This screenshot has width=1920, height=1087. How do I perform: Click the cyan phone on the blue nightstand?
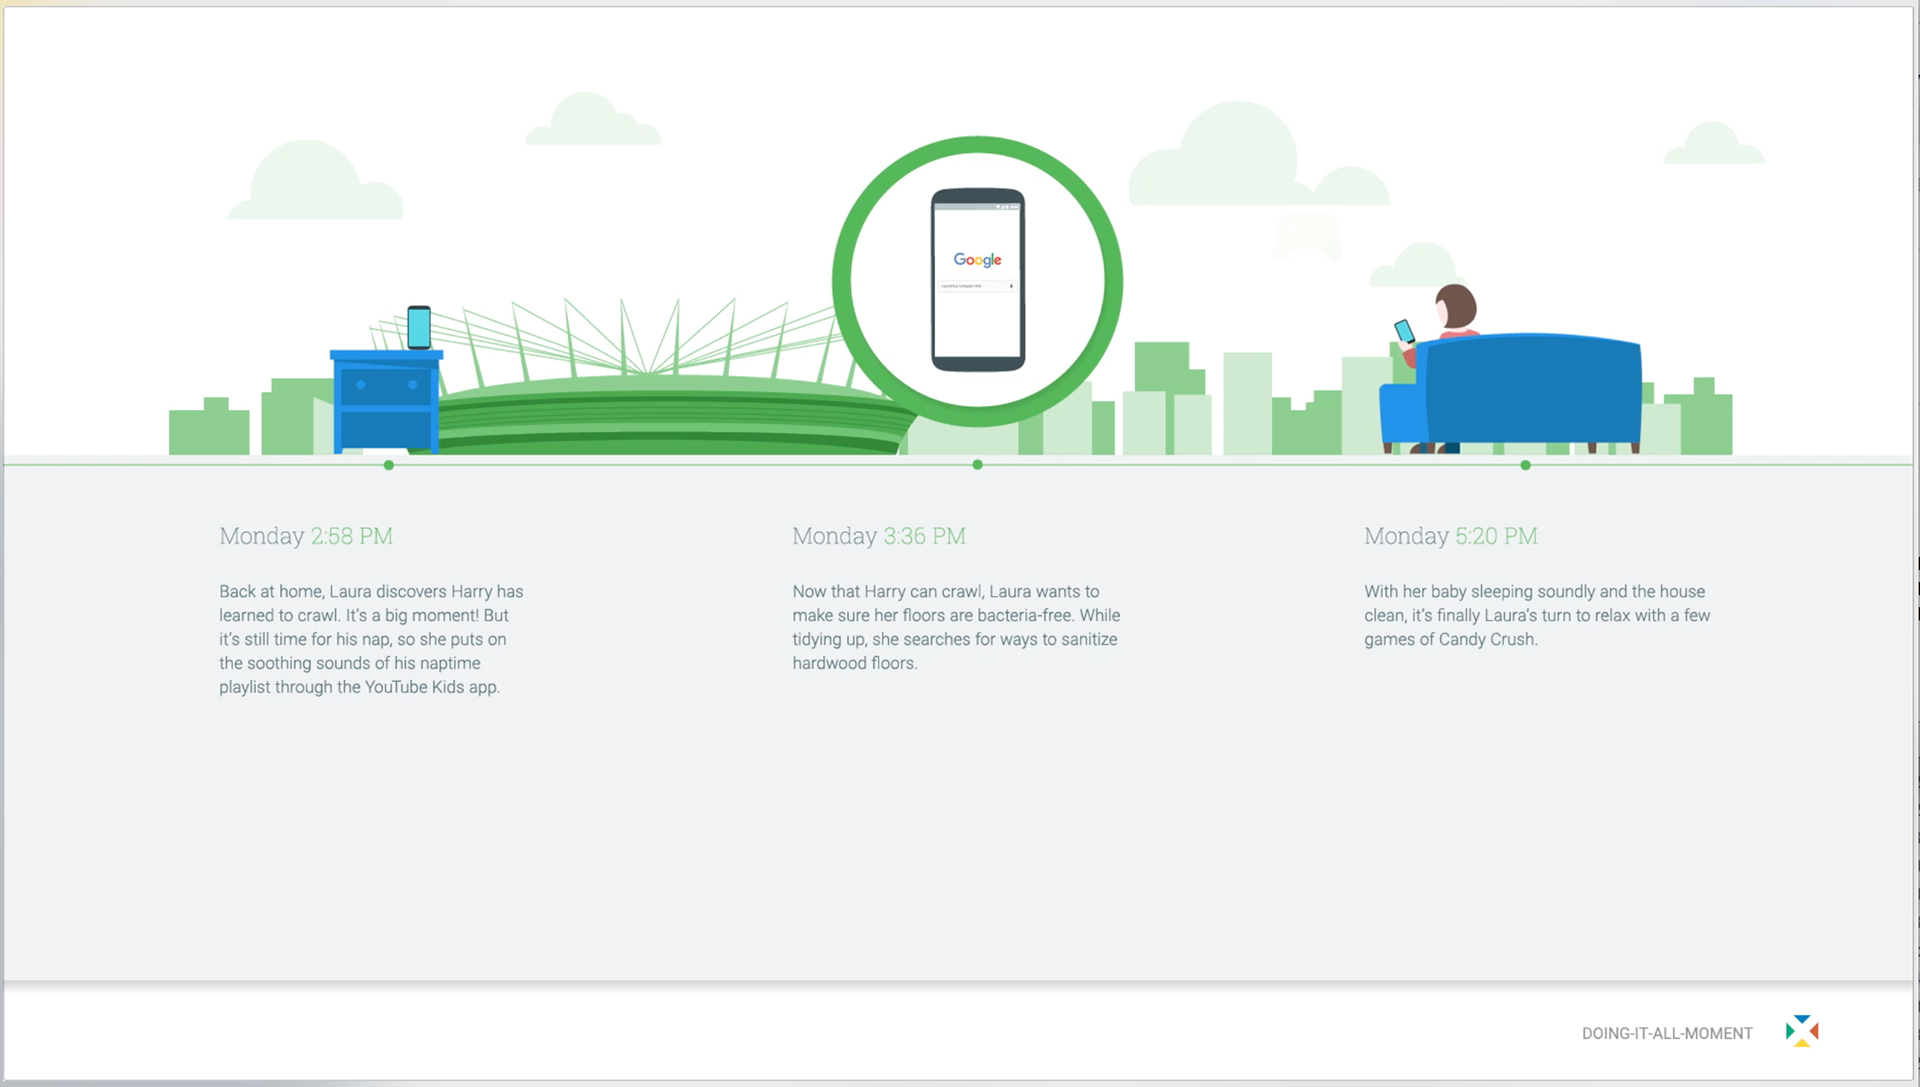tap(419, 328)
